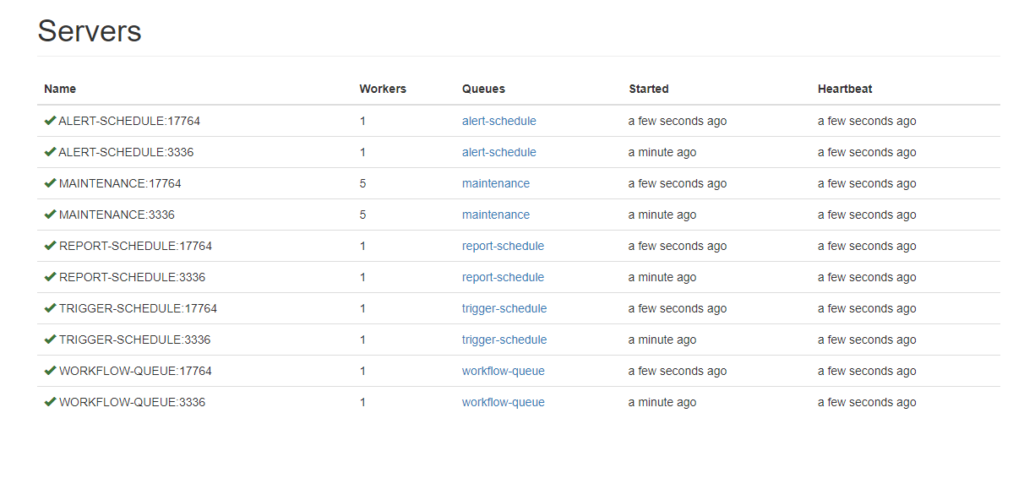This screenshot has width=1024, height=489.
Task: Open report-schedule queue for REPORT-SCHEDULE:17764
Action: pos(503,246)
